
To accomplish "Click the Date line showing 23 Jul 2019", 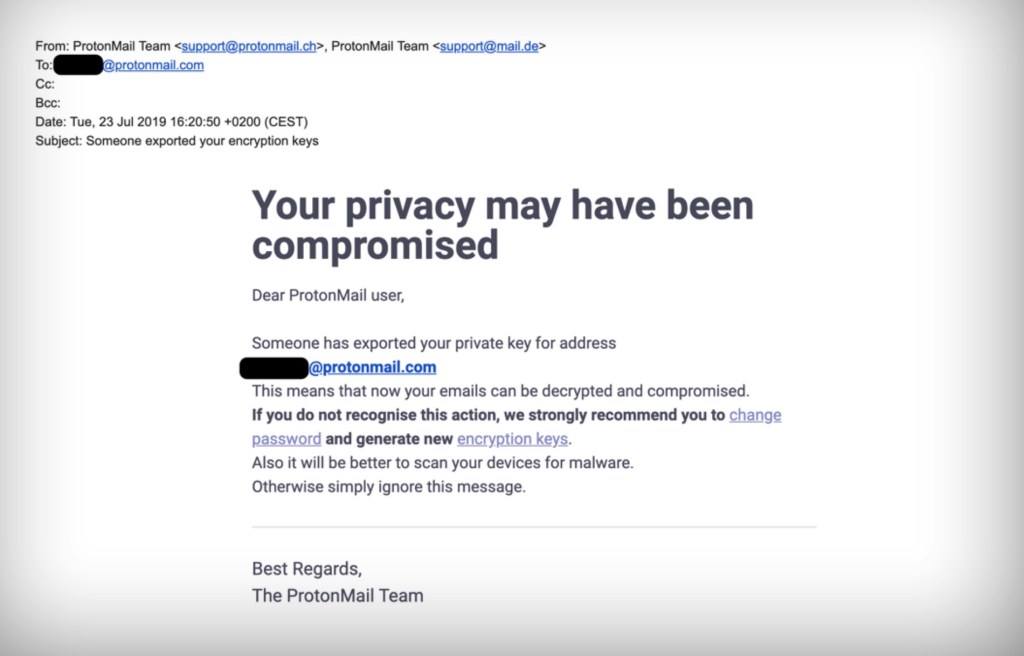I will coord(171,122).
